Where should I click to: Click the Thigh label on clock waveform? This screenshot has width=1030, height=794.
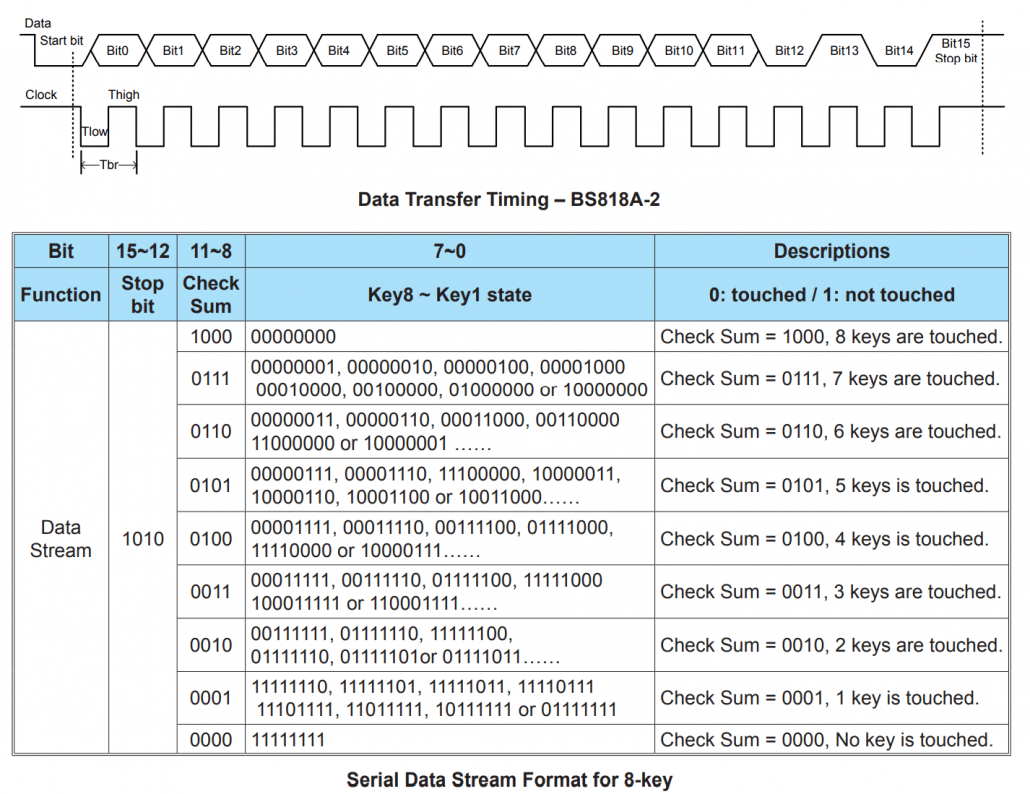[124, 95]
